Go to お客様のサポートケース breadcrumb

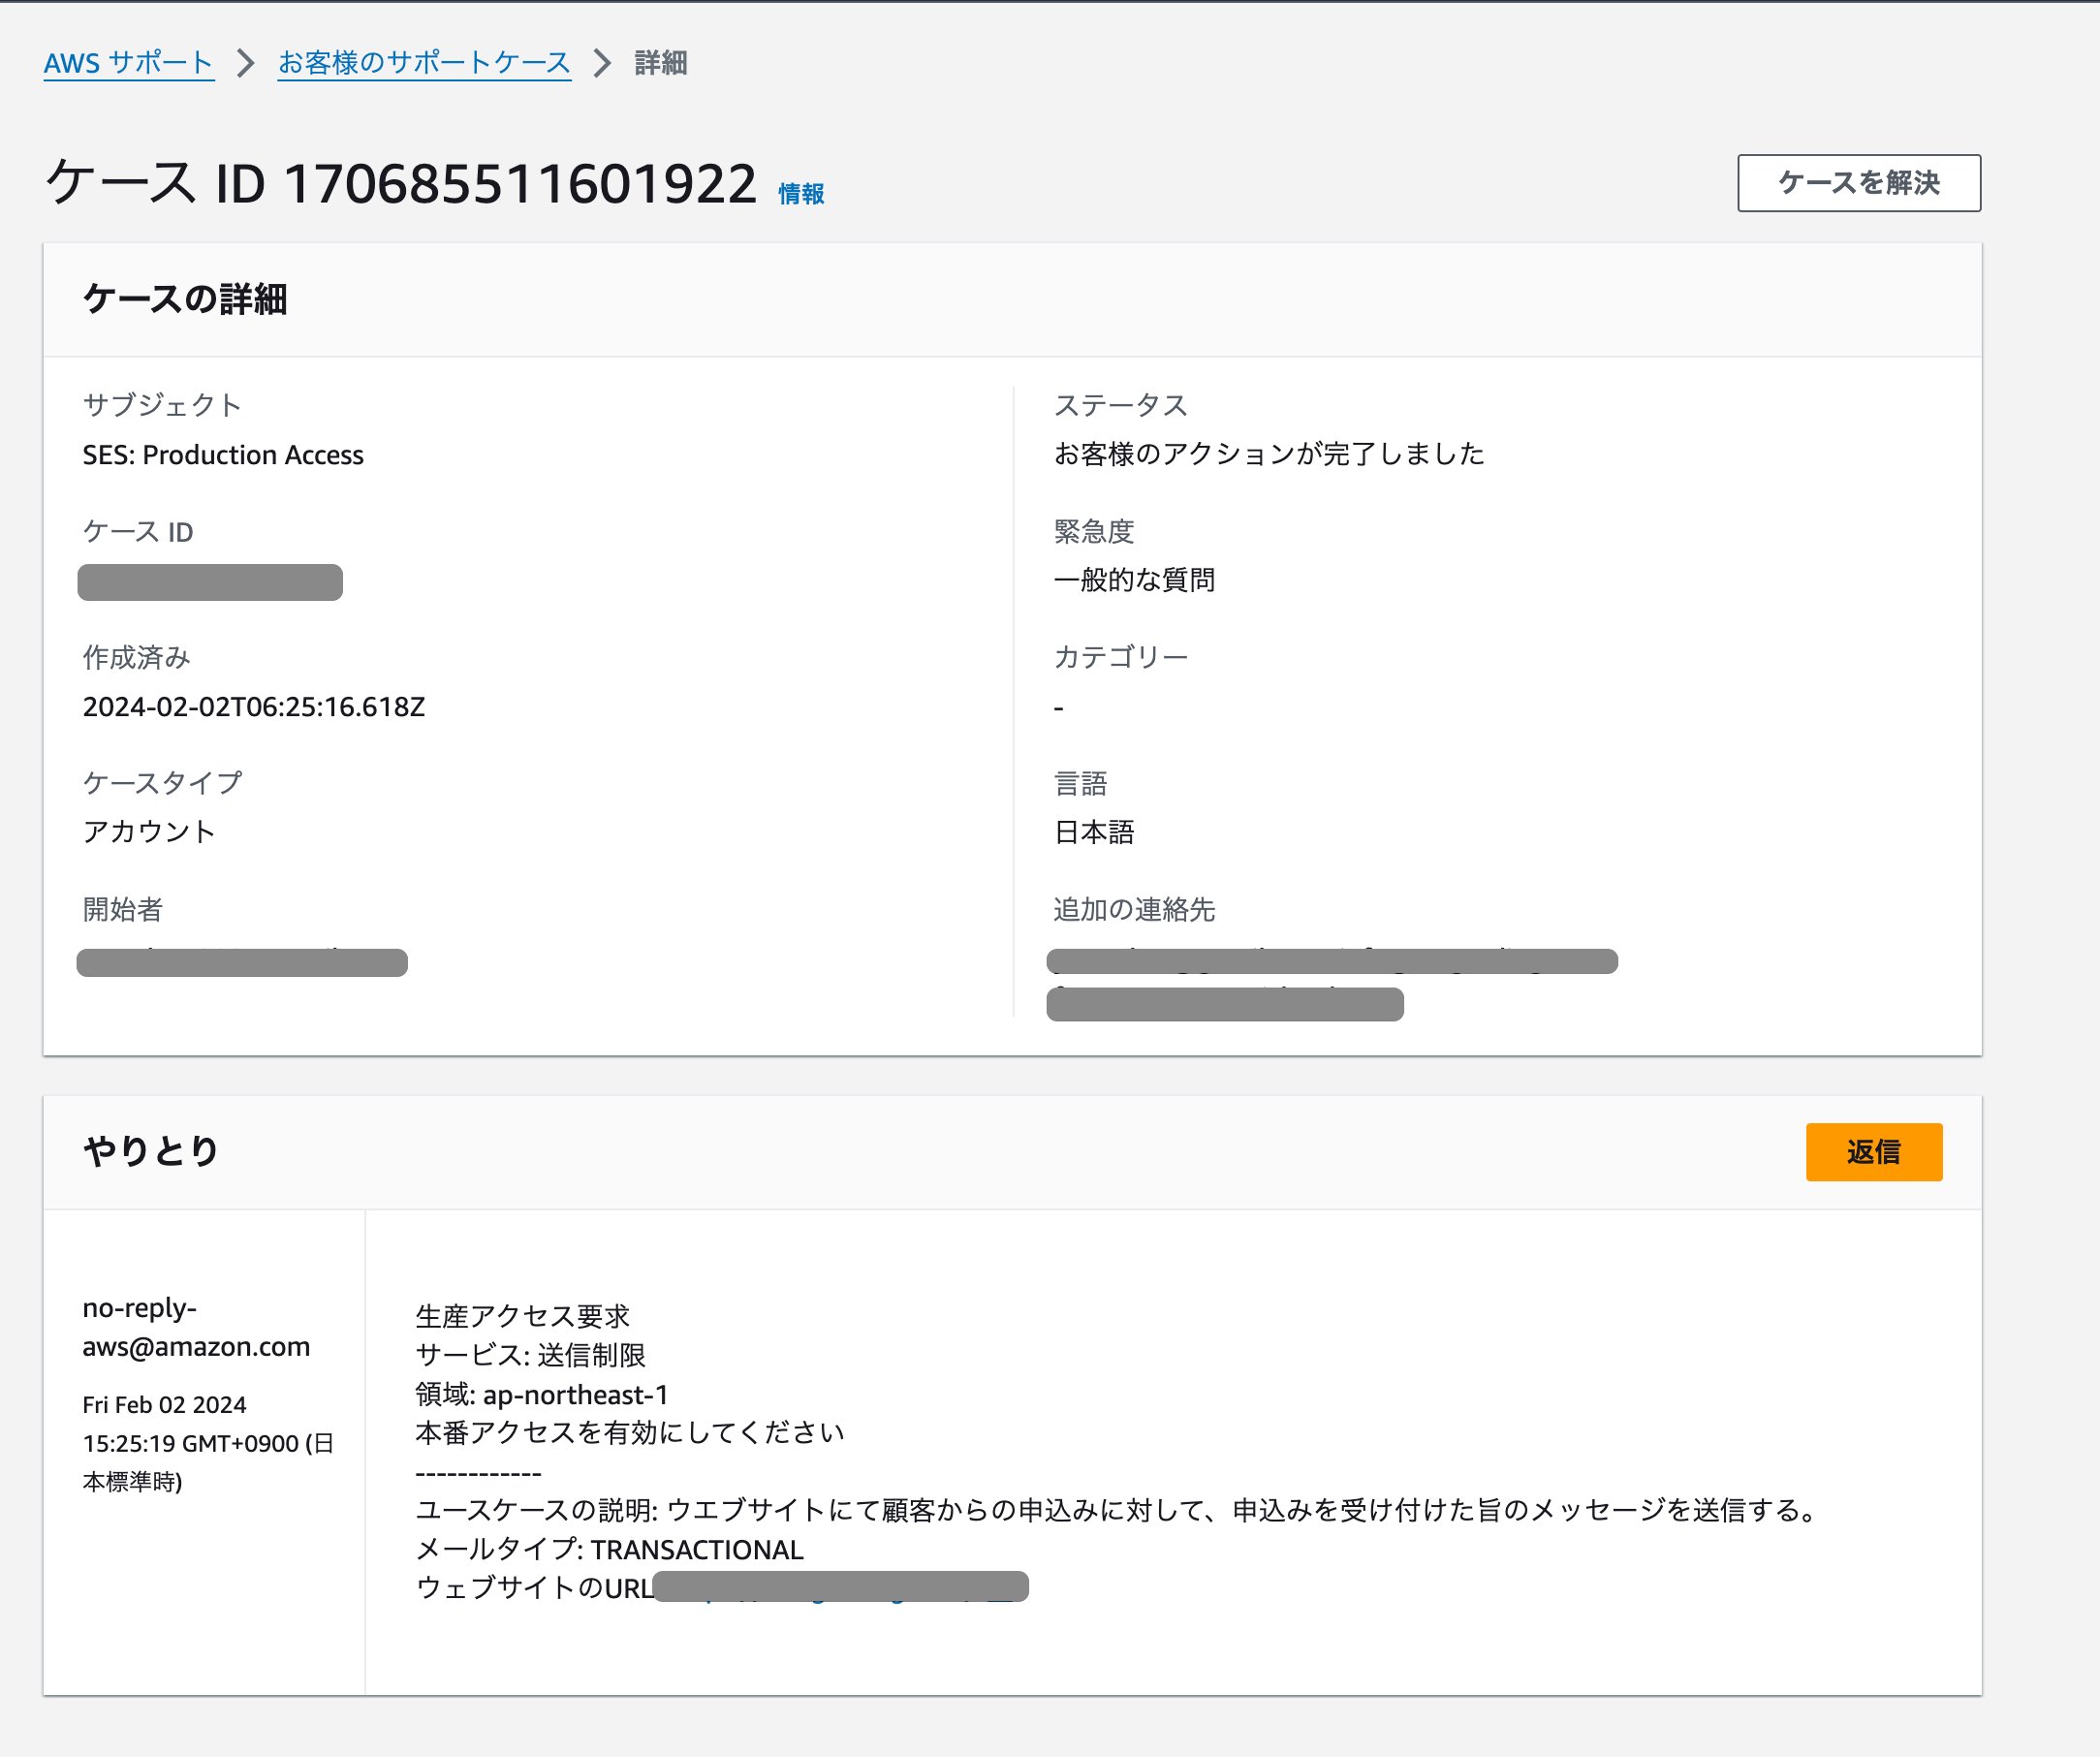424,63
